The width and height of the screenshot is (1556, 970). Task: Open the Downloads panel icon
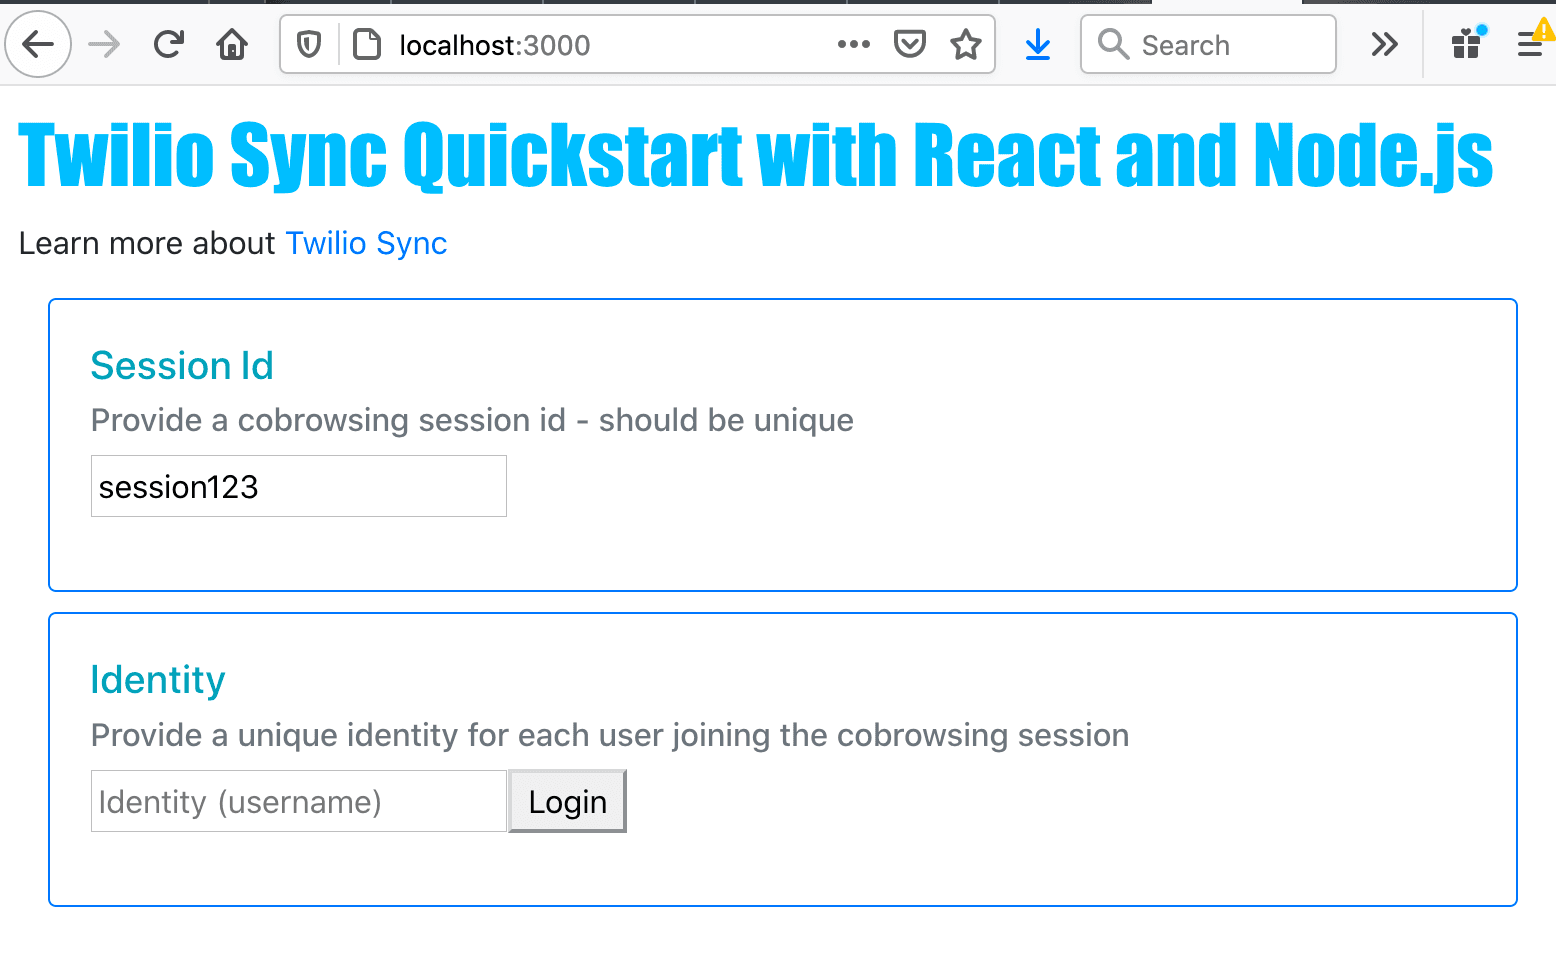1037,44
